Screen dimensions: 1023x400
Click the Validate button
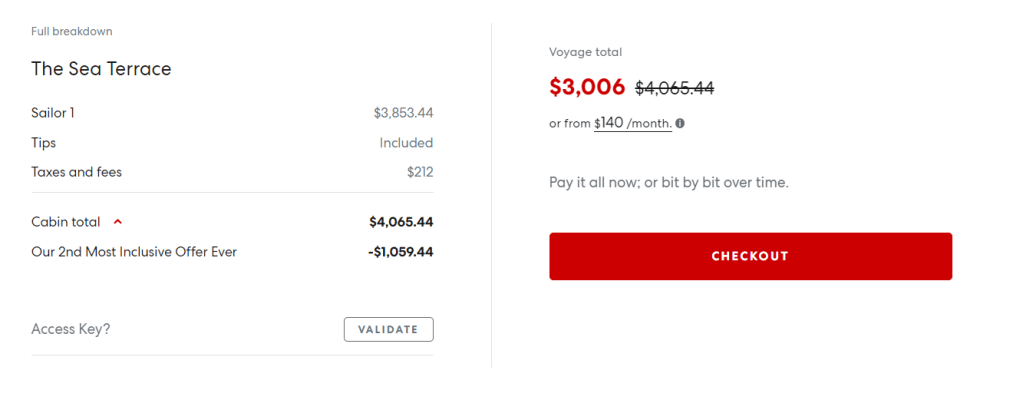coord(388,329)
